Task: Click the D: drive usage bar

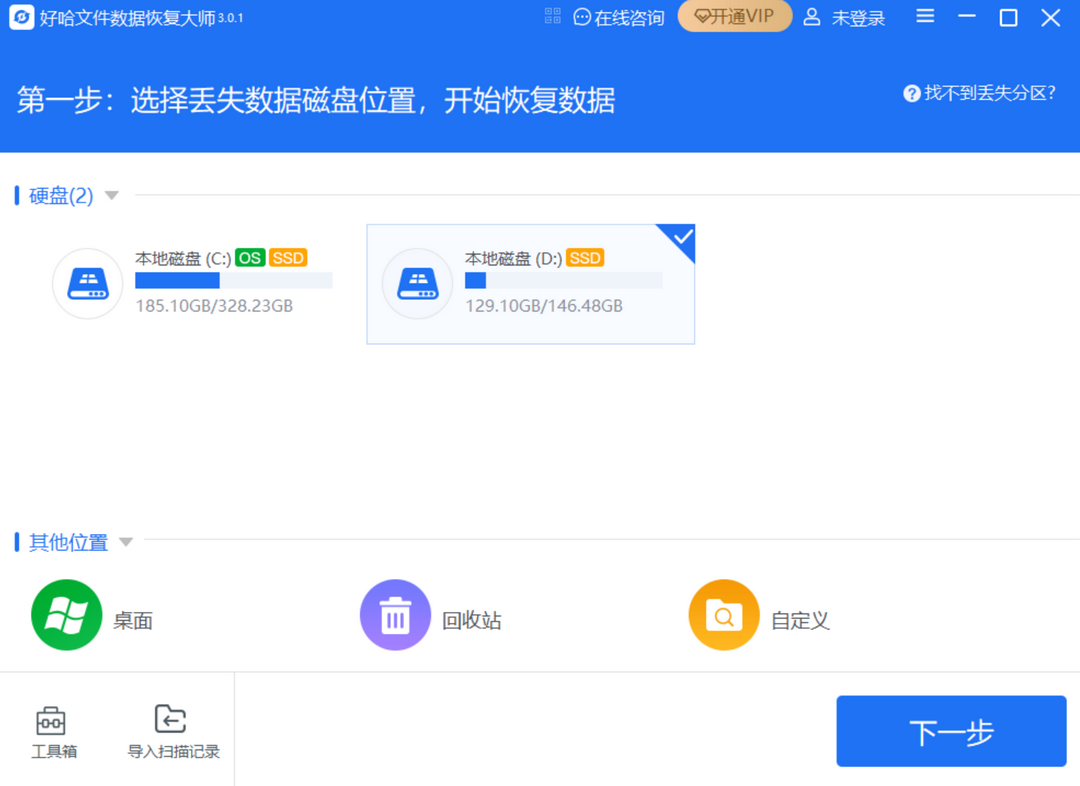Action: [x=562, y=281]
